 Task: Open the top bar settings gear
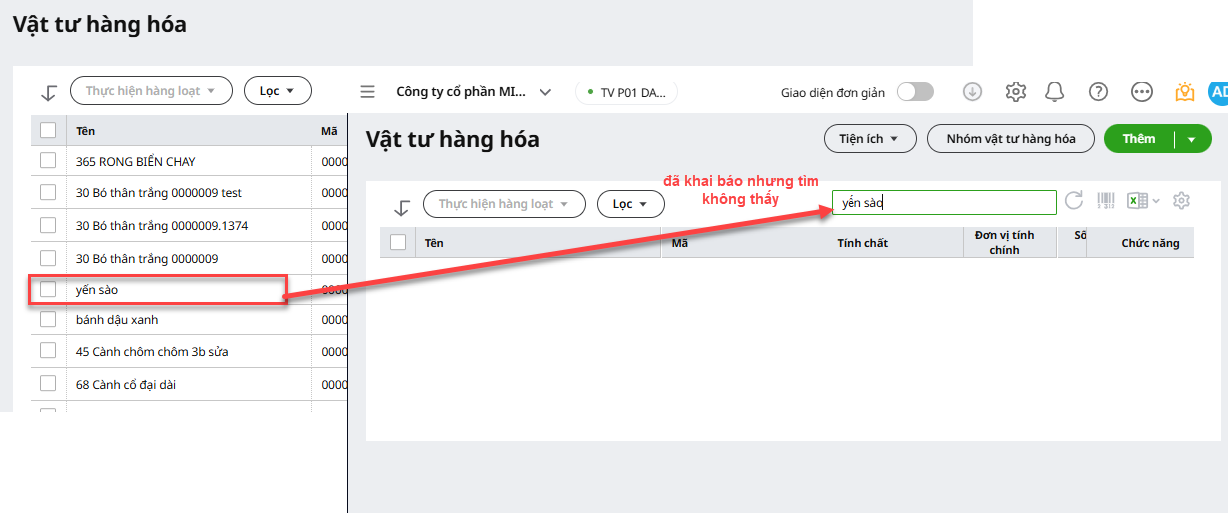coord(1015,92)
